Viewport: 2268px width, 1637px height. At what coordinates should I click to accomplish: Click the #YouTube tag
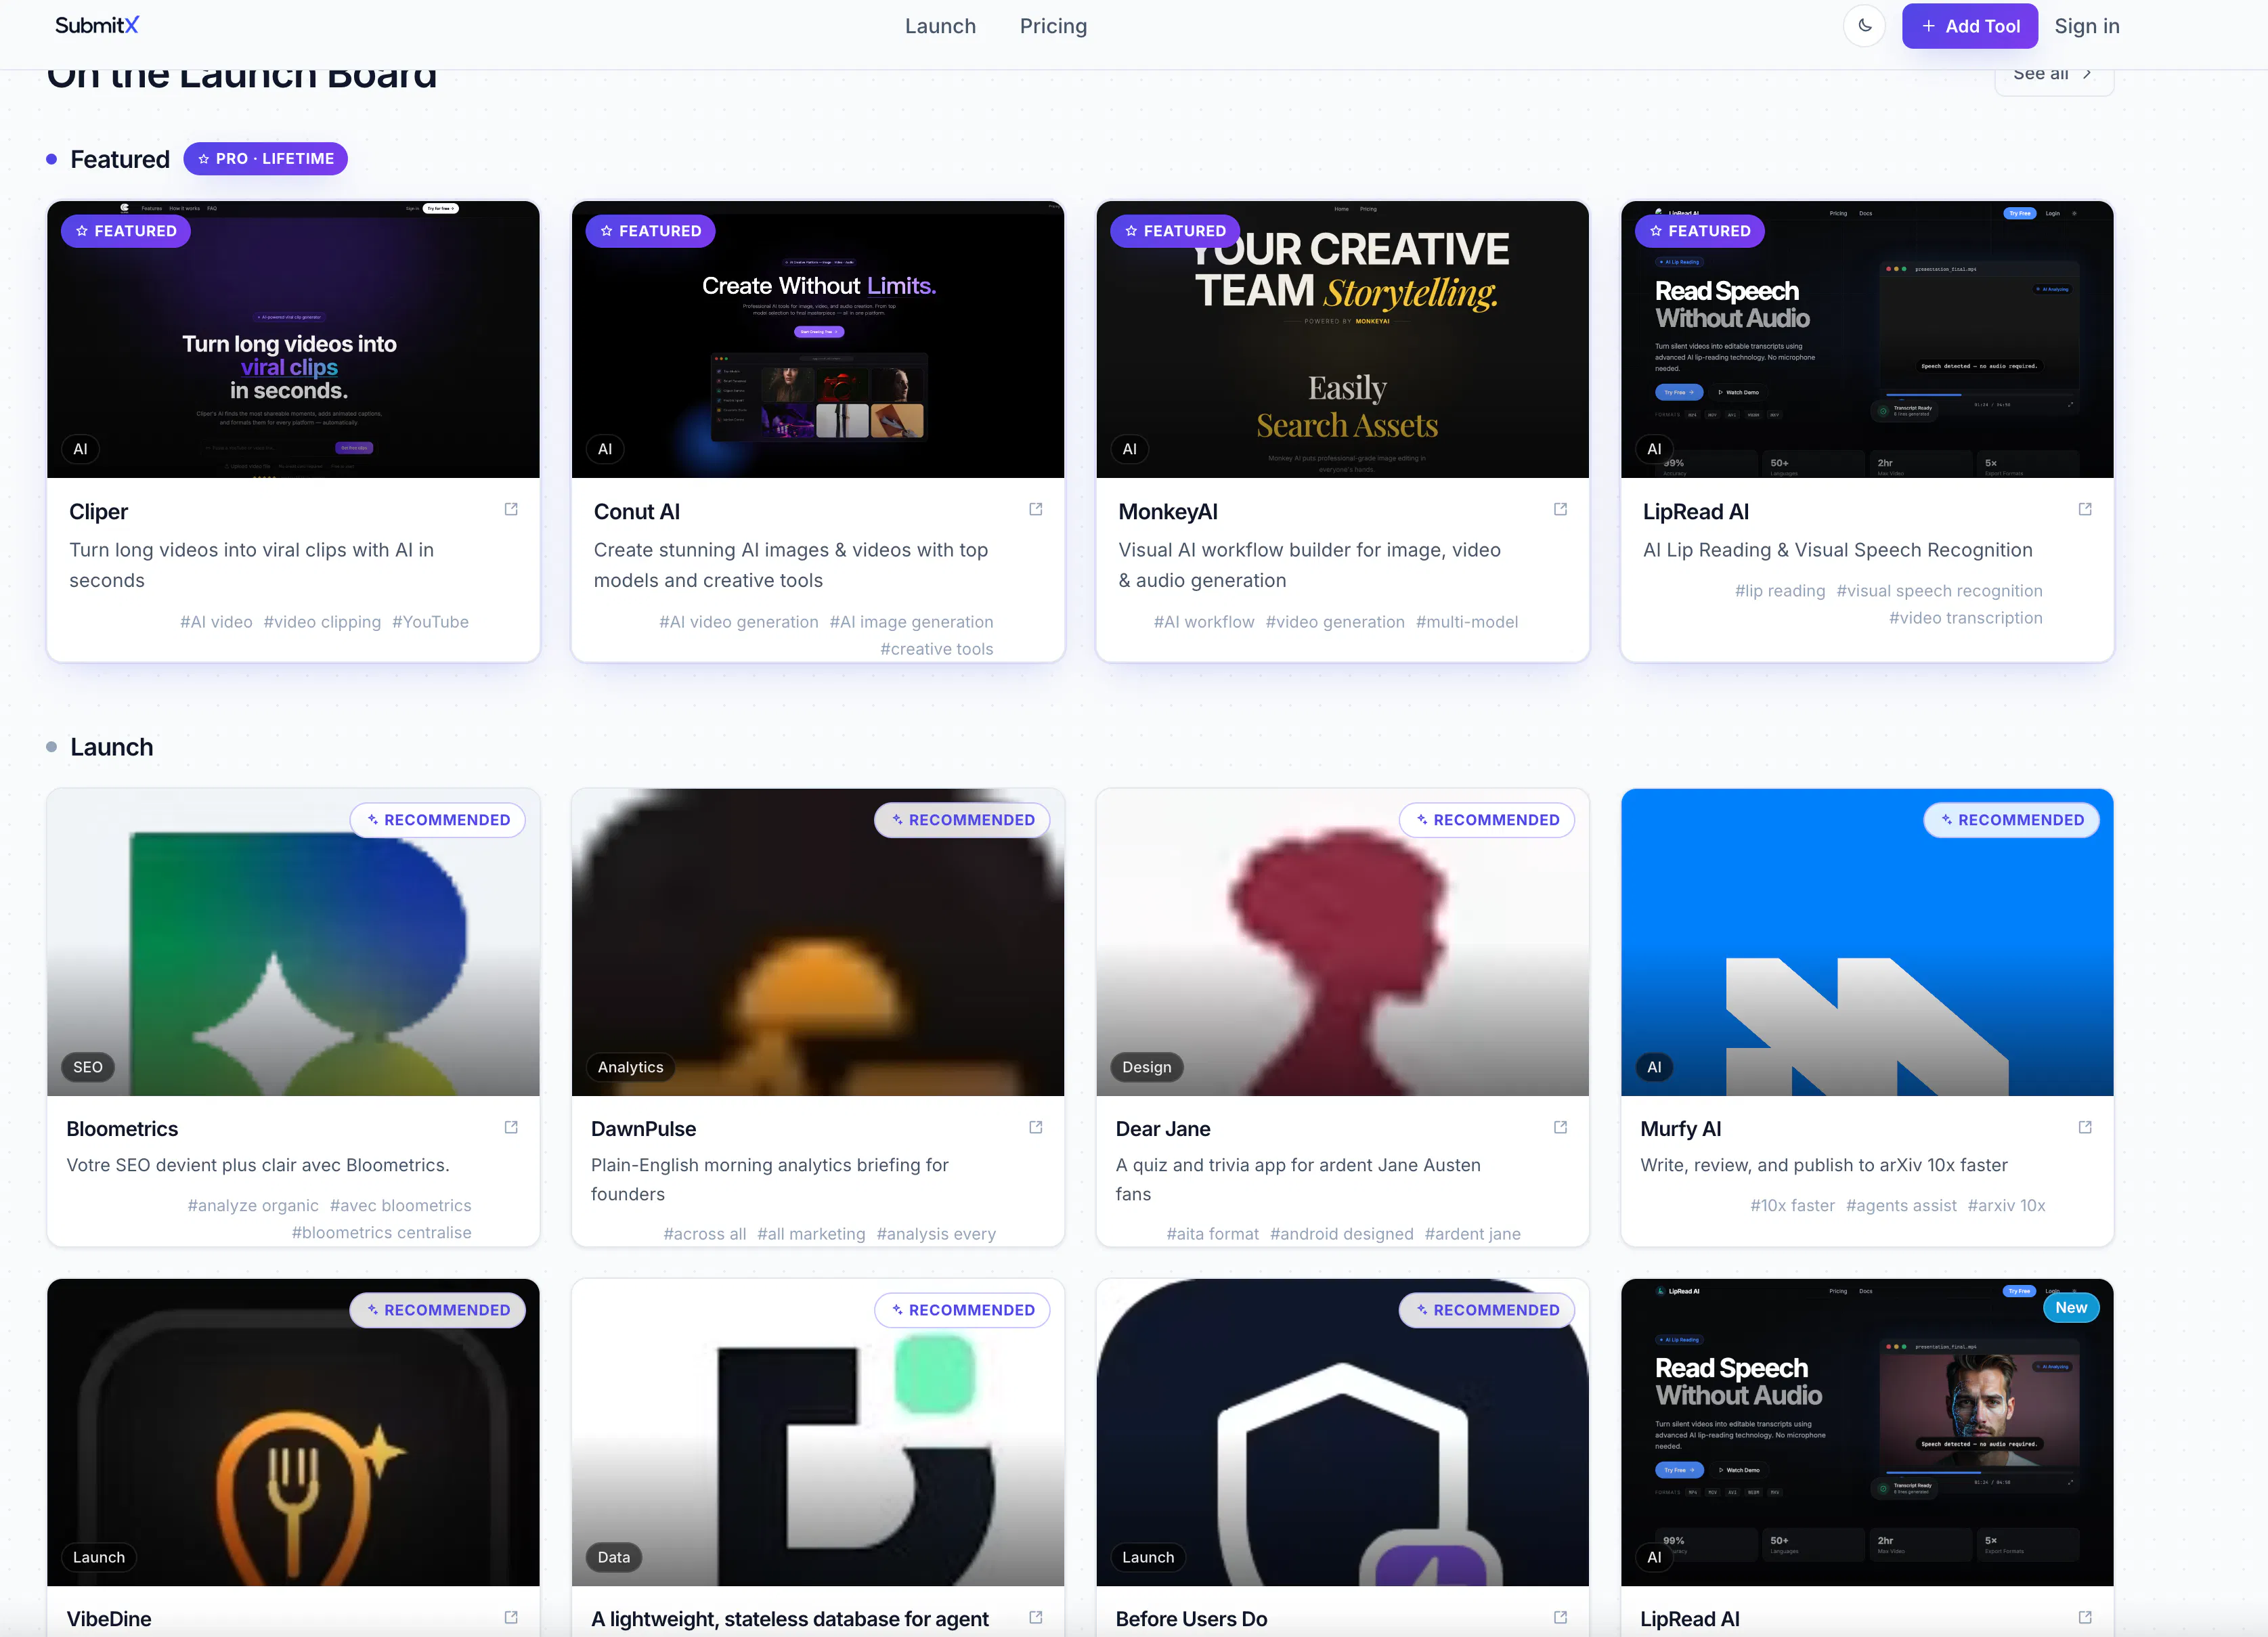pos(430,622)
